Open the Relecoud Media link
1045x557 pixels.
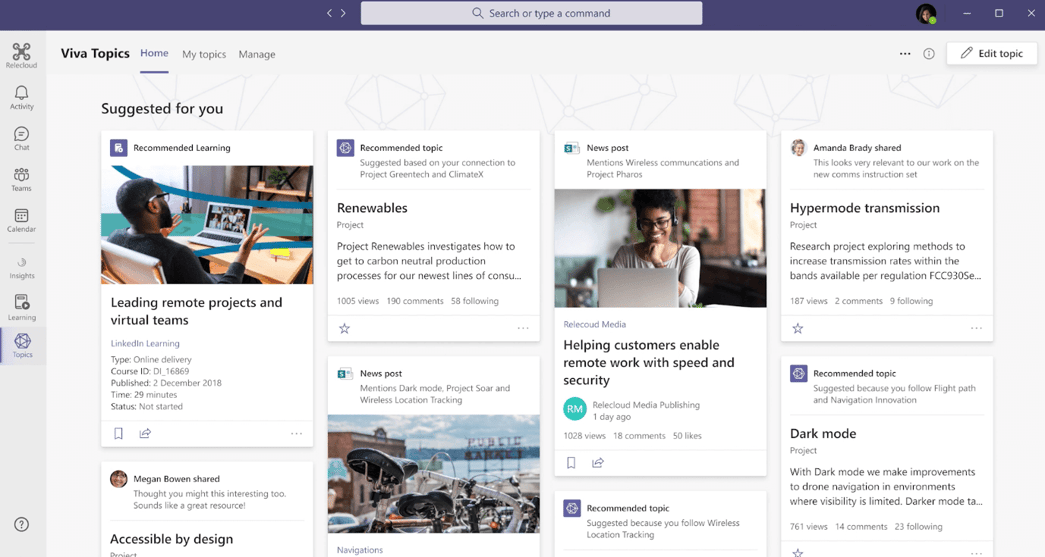[594, 324]
